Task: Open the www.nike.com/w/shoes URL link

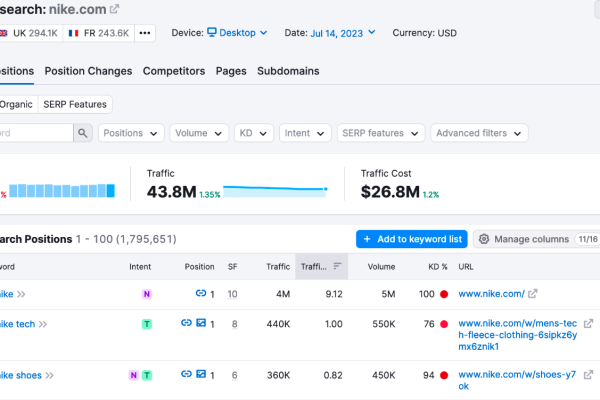Action: [517, 380]
